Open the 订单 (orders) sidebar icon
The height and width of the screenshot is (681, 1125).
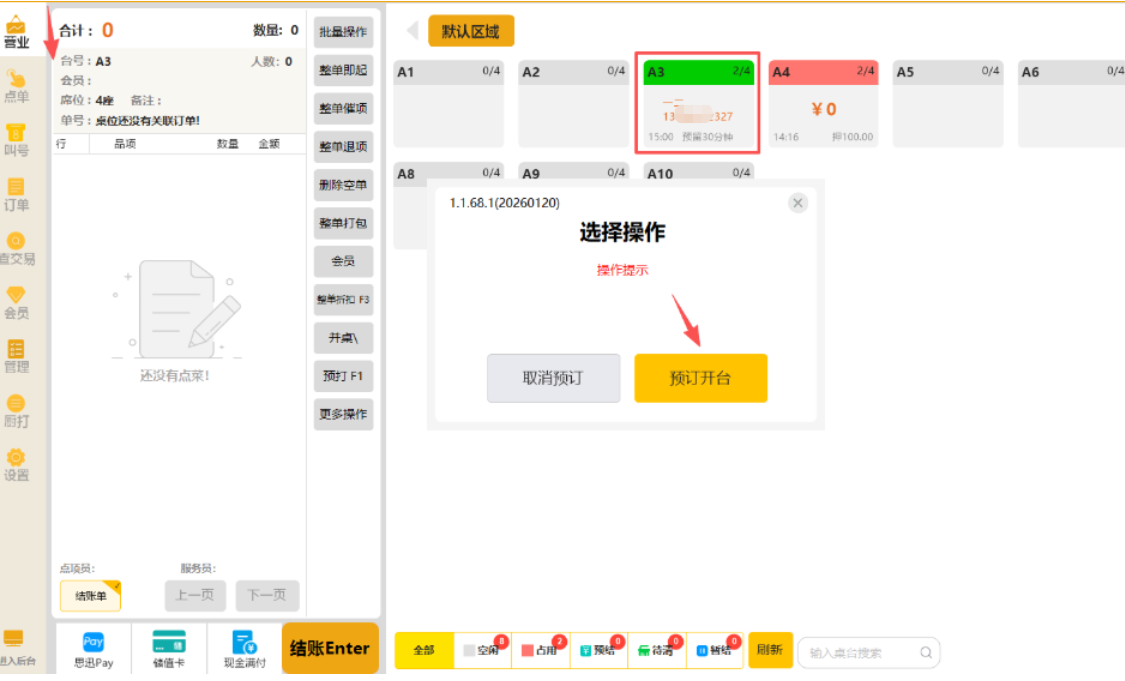point(16,194)
